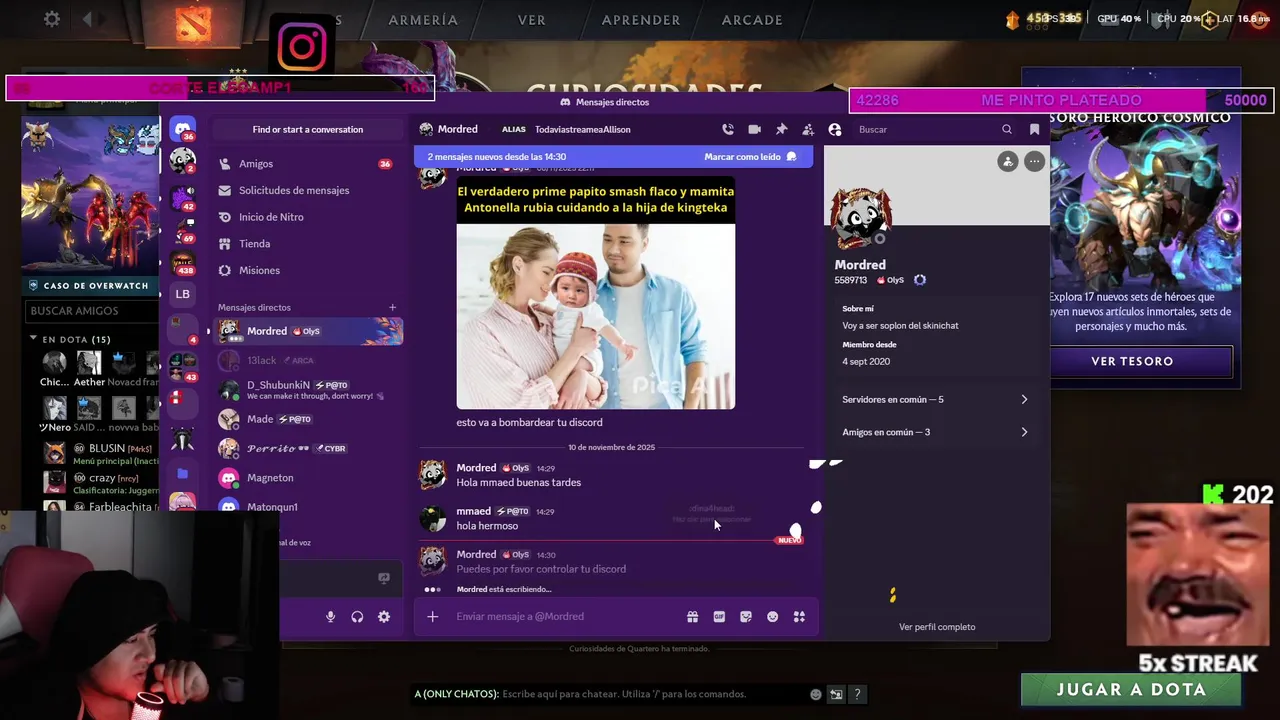Open the Magneton direct message
This screenshot has height=720, width=1280.
point(307,478)
